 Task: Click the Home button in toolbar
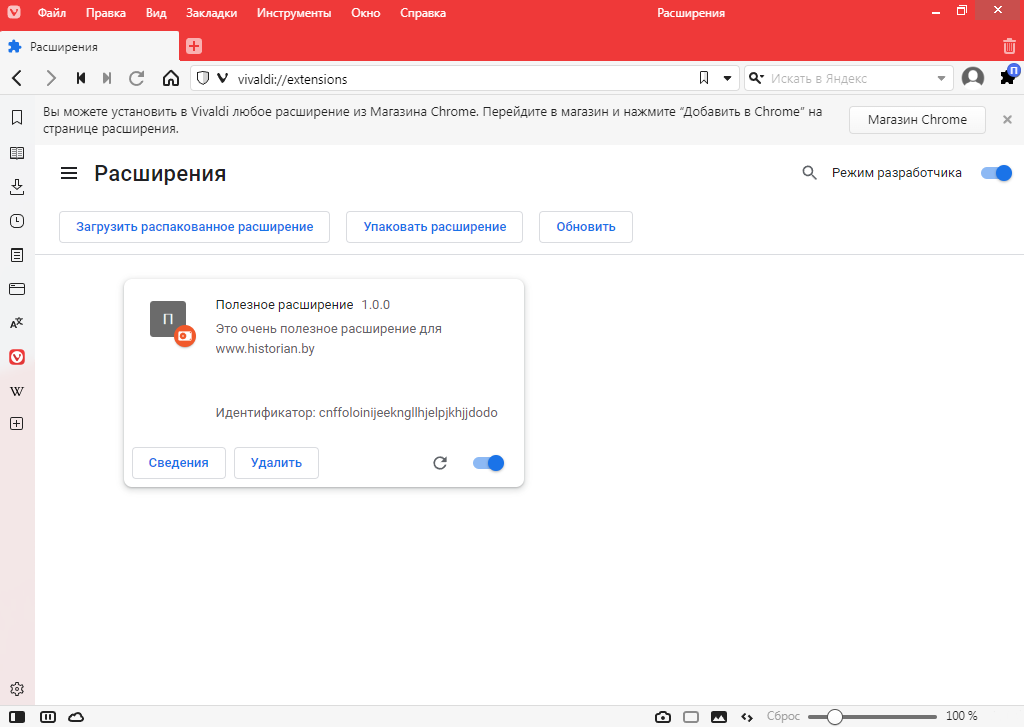coord(170,78)
